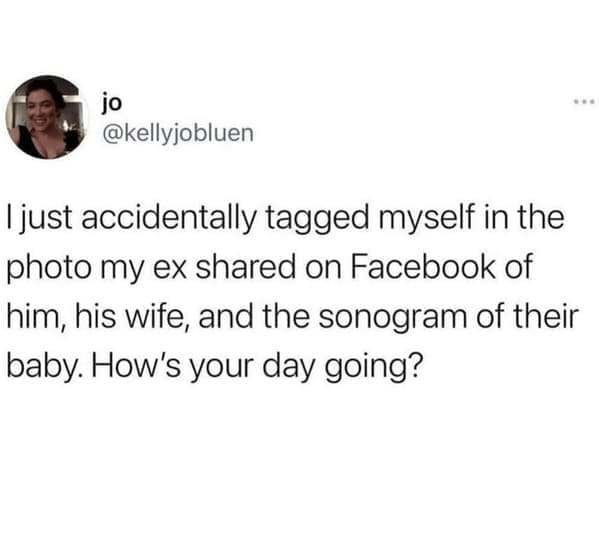Open the @kellyjobluen handle link
Screen dimensions: 599x559
coord(177,134)
